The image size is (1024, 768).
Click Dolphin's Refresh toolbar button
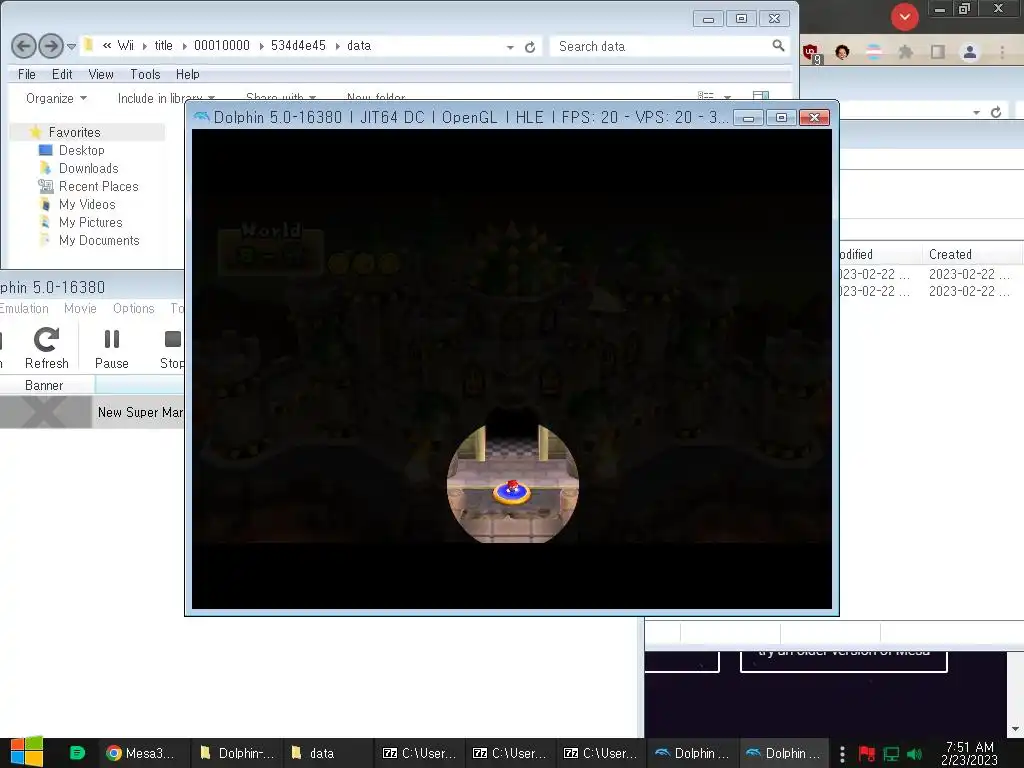[46, 349]
